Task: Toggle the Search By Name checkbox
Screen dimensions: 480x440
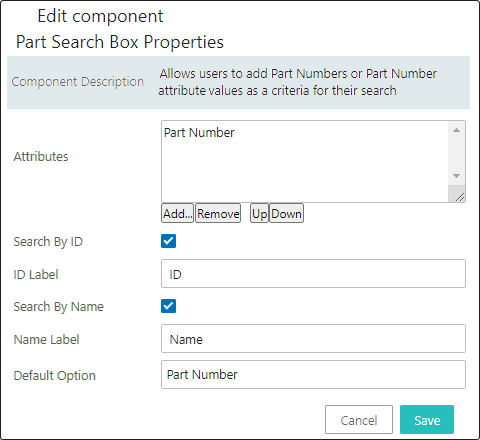Action: (x=168, y=306)
